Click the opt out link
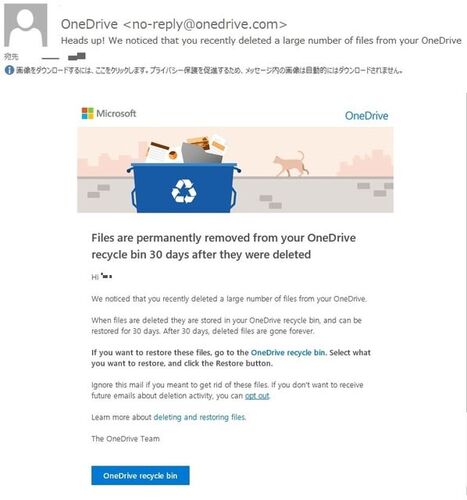The width and height of the screenshot is (467, 500). tap(257, 396)
